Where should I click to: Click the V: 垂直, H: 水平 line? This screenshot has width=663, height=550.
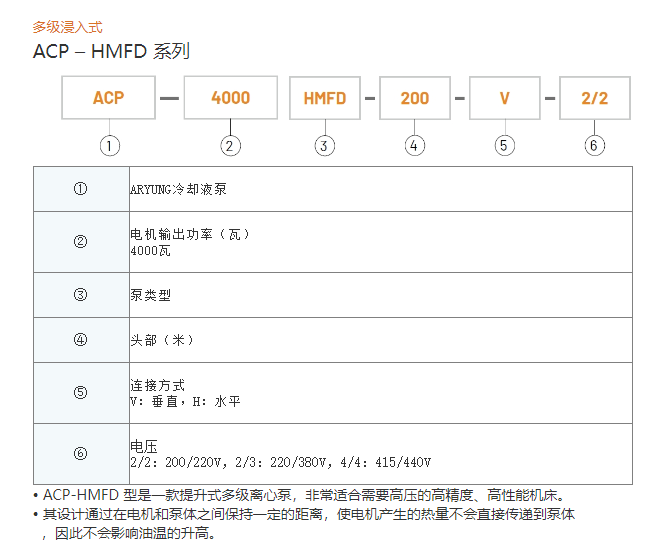pos(185,401)
